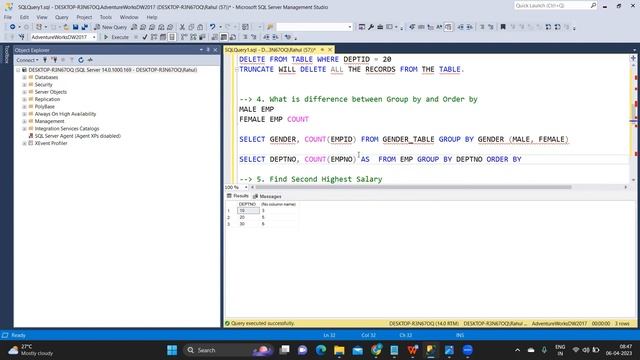Image resolution: width=640 pixels, height=360 pixels.
Task: Click the 'Find Second Highest Salary' comment line
Action: [311, 179]
